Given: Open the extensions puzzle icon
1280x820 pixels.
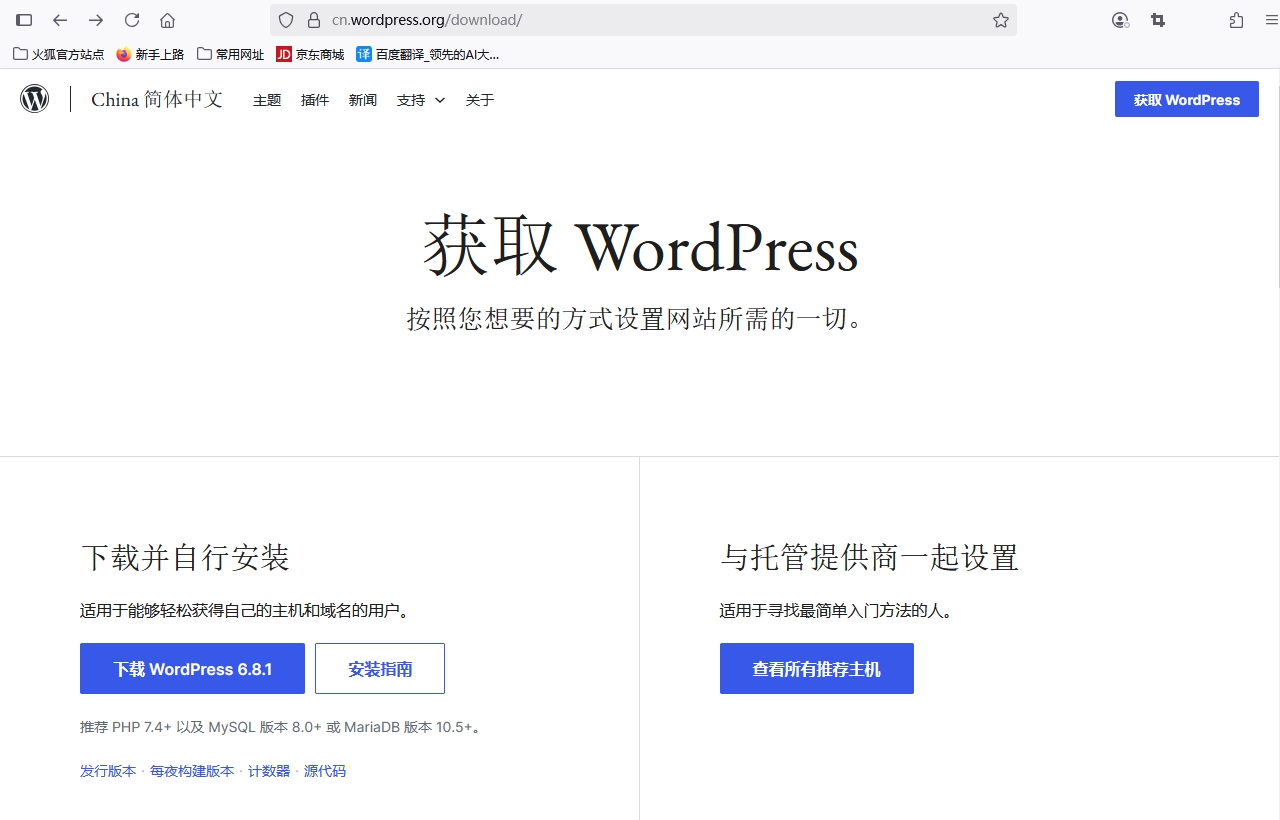Looking at the screenshot, I should (1236, 20).
